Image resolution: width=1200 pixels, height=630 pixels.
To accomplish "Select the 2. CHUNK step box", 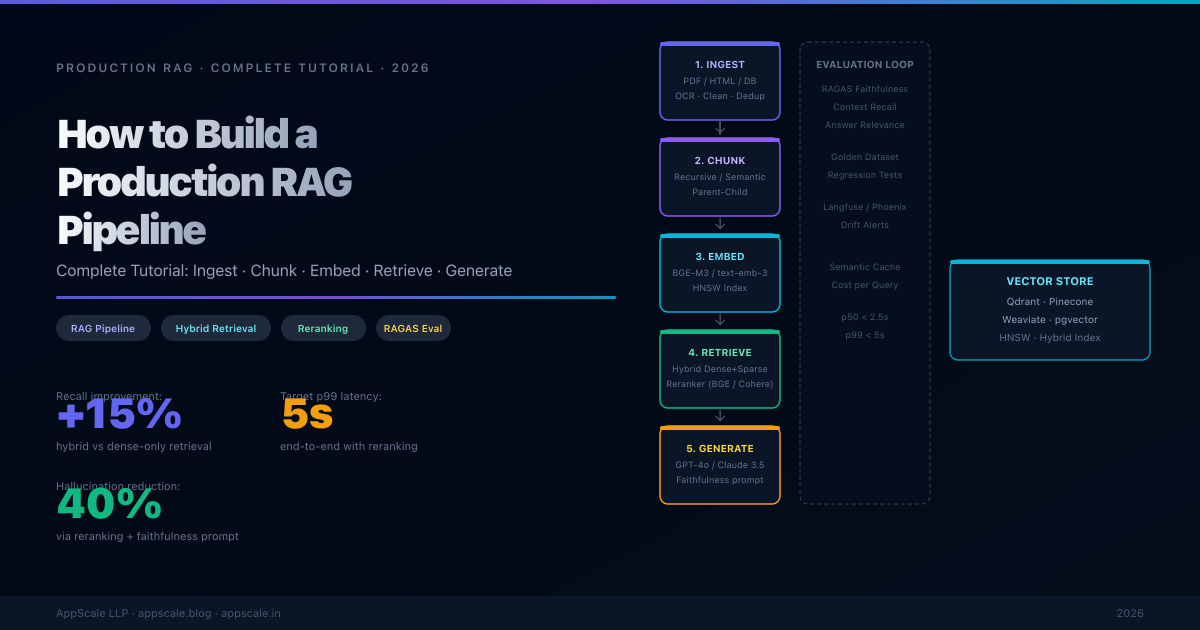I will click(x=720, y=177).
